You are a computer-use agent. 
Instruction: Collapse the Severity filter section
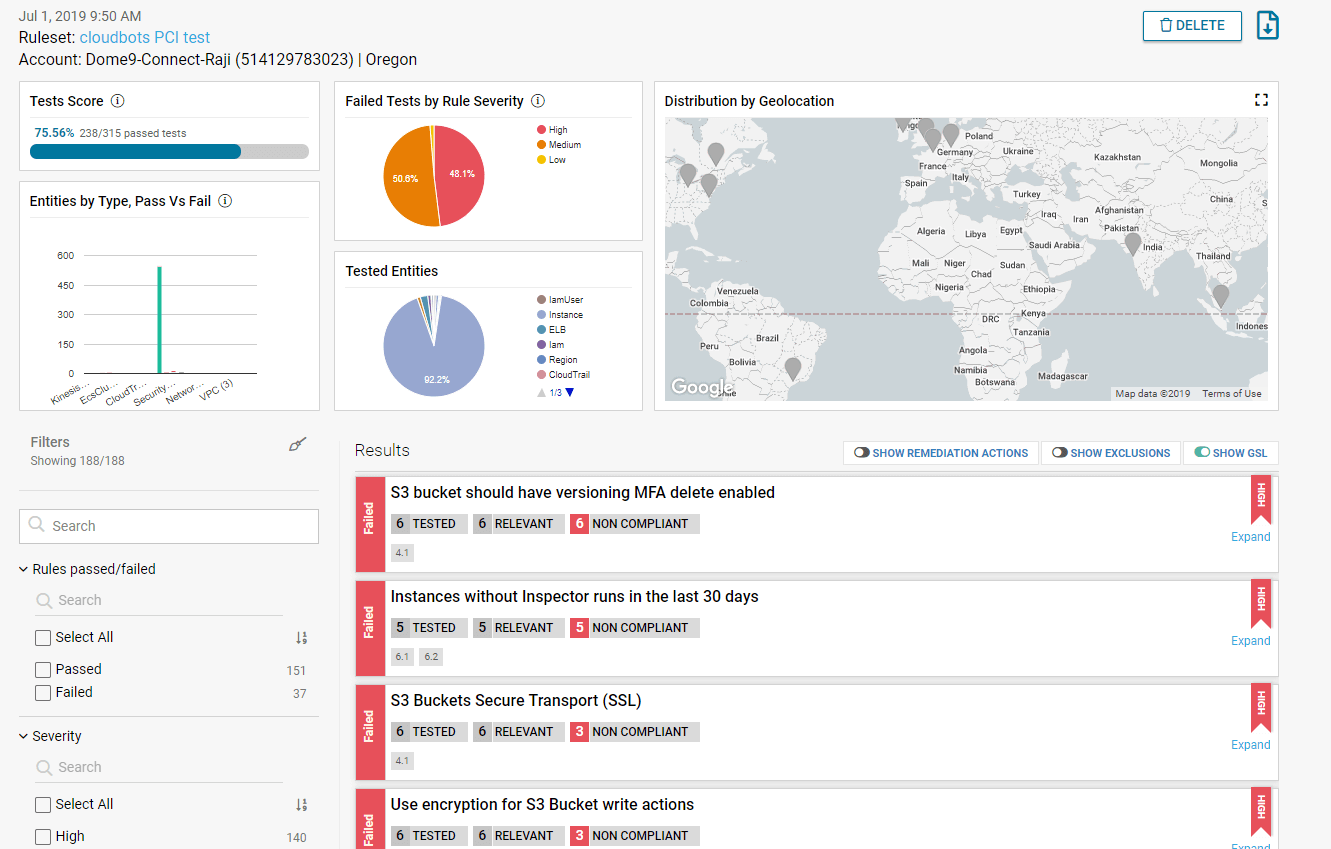[x=24, y=736]
